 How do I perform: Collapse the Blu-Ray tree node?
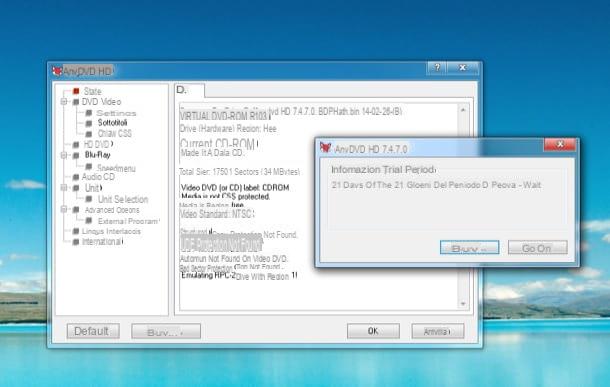[x=63, y=155]
